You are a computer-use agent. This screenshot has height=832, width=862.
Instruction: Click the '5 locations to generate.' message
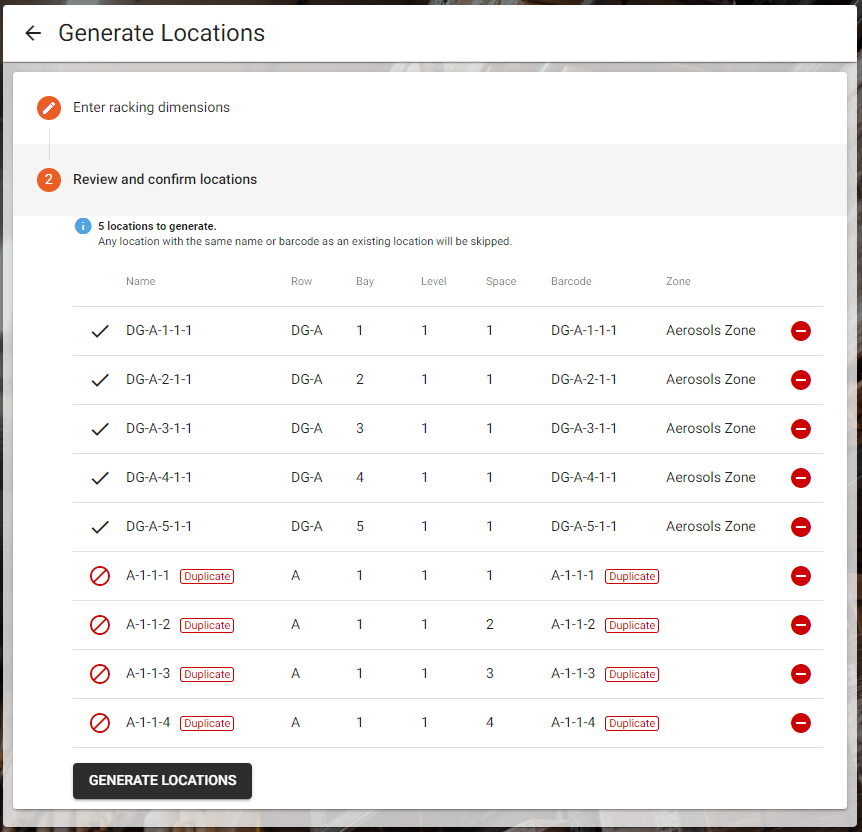157,226
